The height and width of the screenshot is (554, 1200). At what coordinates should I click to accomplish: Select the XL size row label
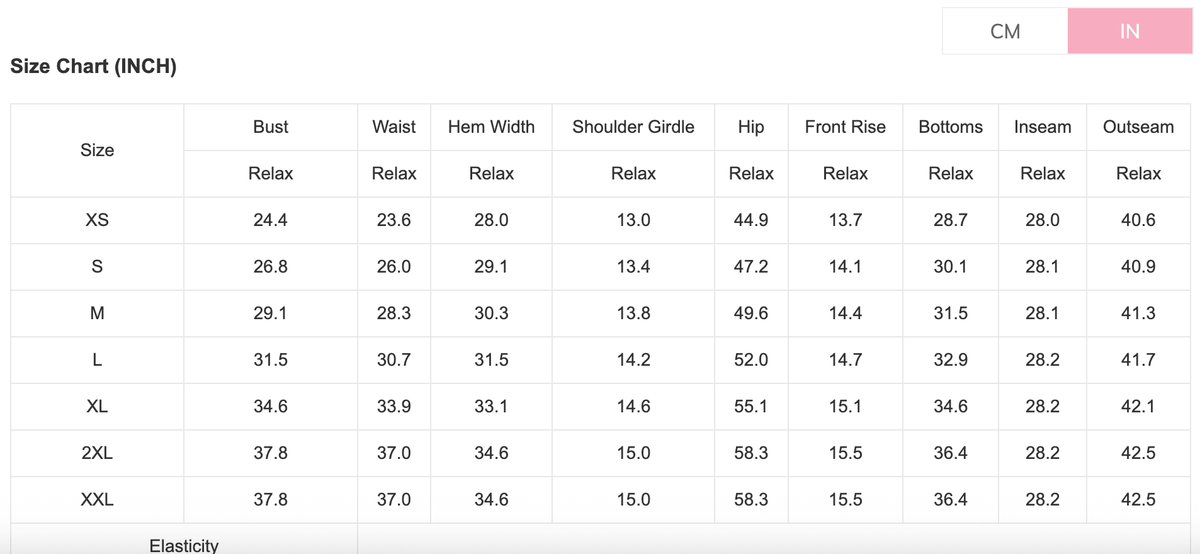[x=97, y=406]
